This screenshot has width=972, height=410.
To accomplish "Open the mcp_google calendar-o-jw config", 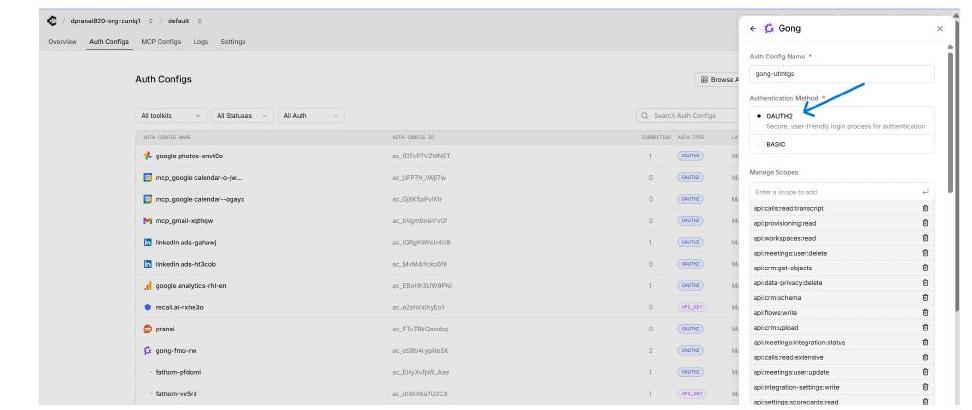I will click(199, 177).
